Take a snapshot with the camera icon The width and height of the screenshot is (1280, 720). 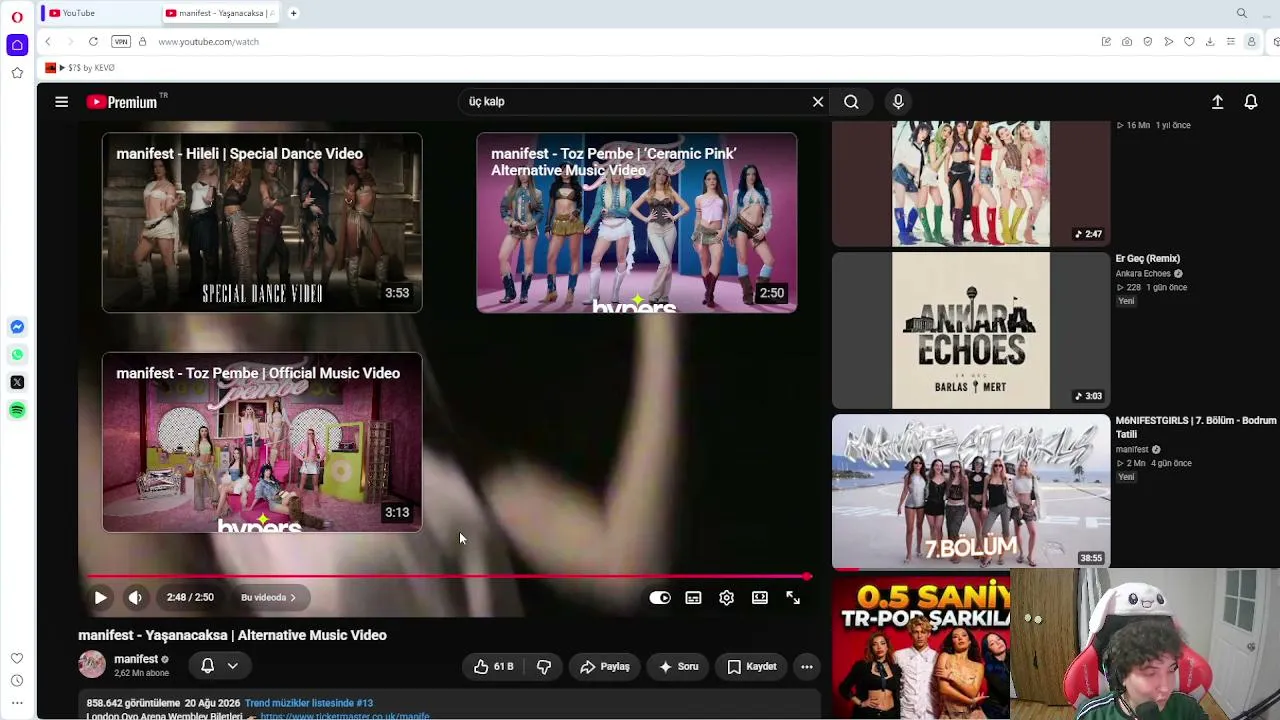tap(1127, 42)
